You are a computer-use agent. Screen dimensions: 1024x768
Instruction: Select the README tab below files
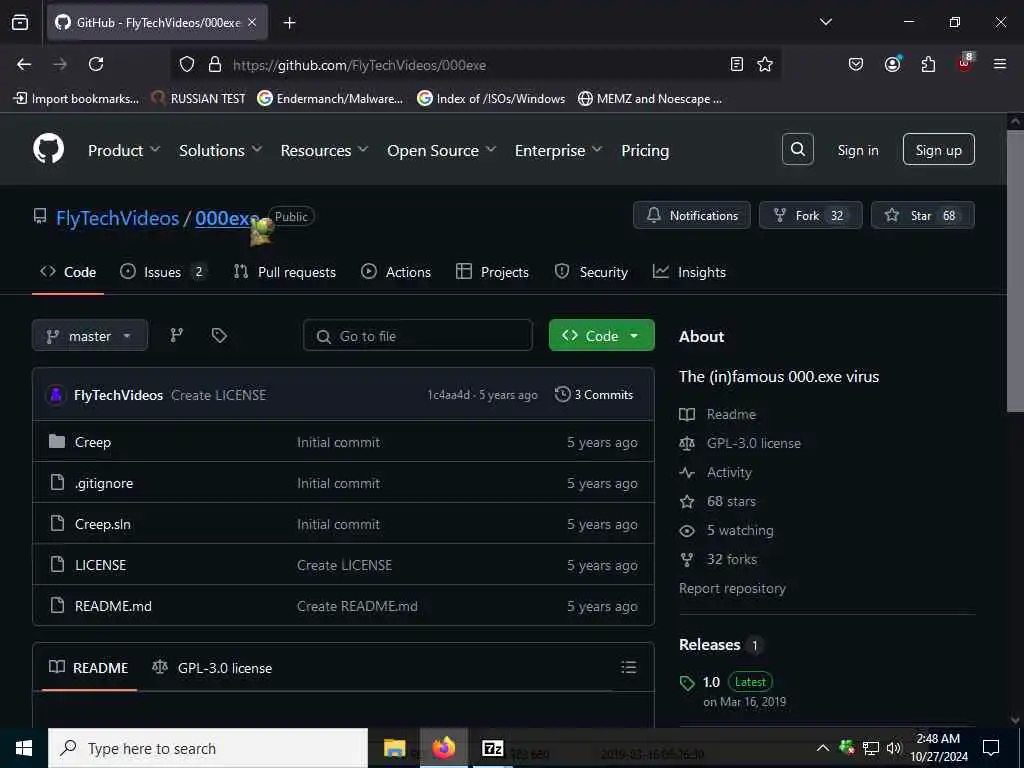pos(88,667)
